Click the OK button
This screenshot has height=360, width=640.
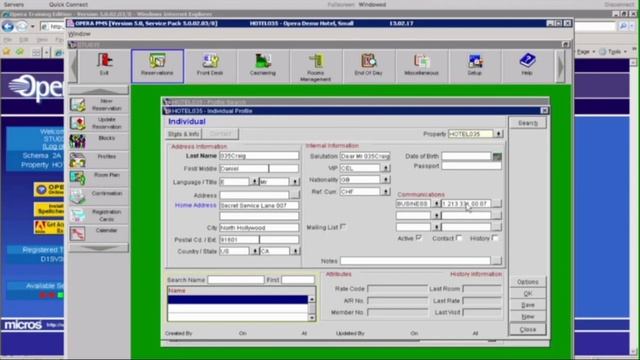[527, 293]
